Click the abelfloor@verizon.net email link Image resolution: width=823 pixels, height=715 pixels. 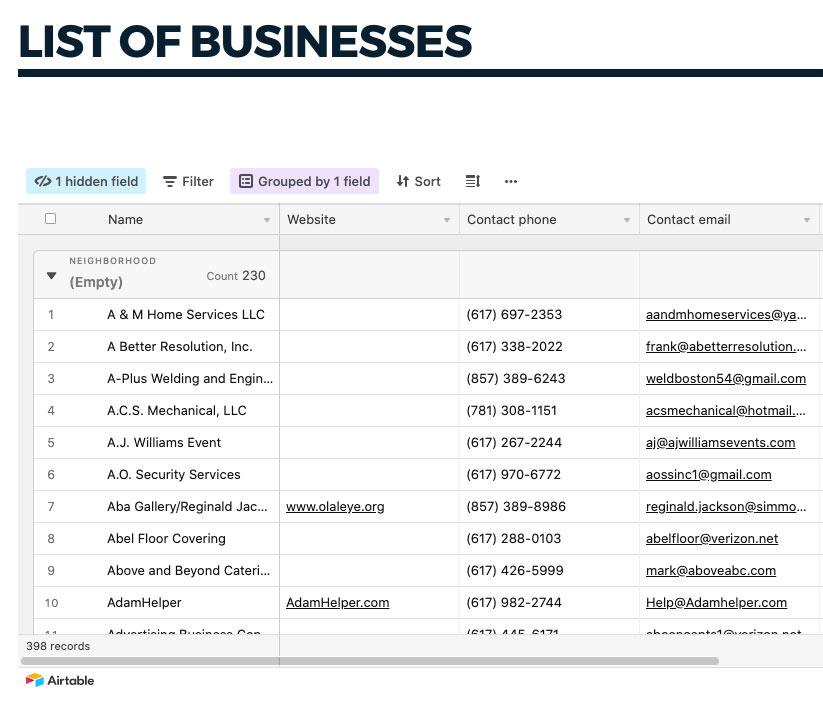point(712,539)
